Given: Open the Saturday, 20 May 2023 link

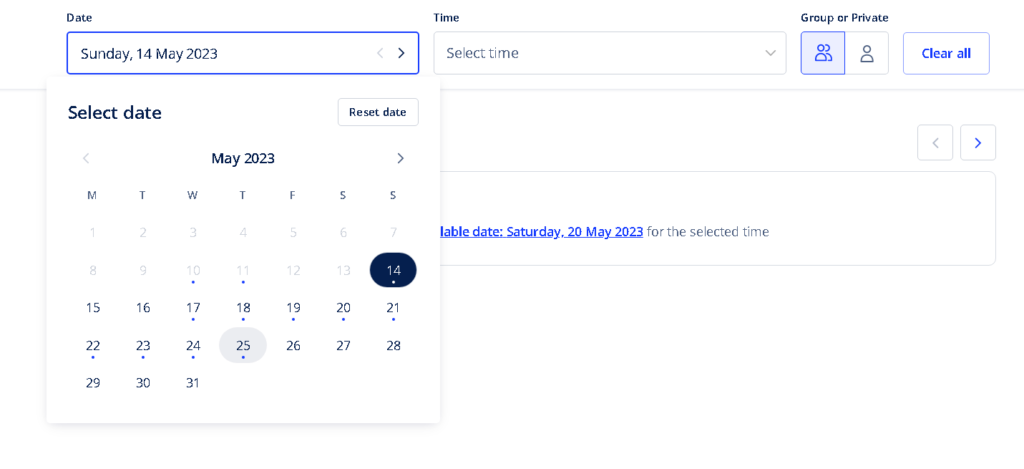Looking at the screenshot, I should pos(540,231).
